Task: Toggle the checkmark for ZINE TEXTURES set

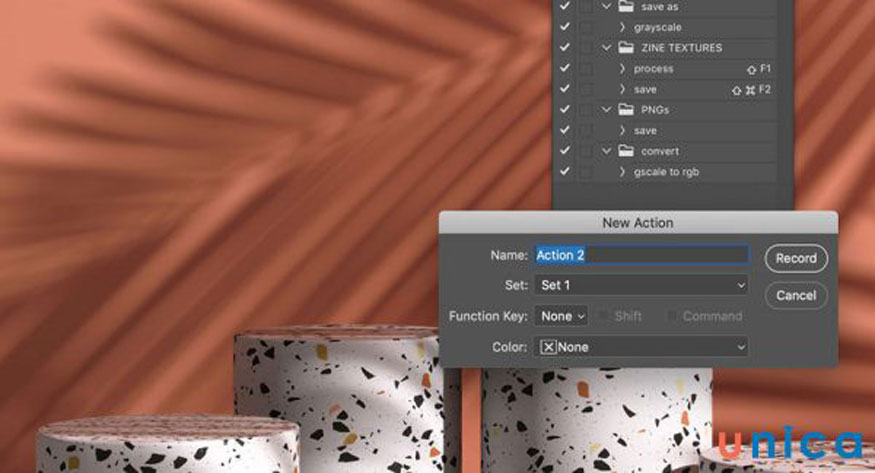Action: [x=565, y=47]
